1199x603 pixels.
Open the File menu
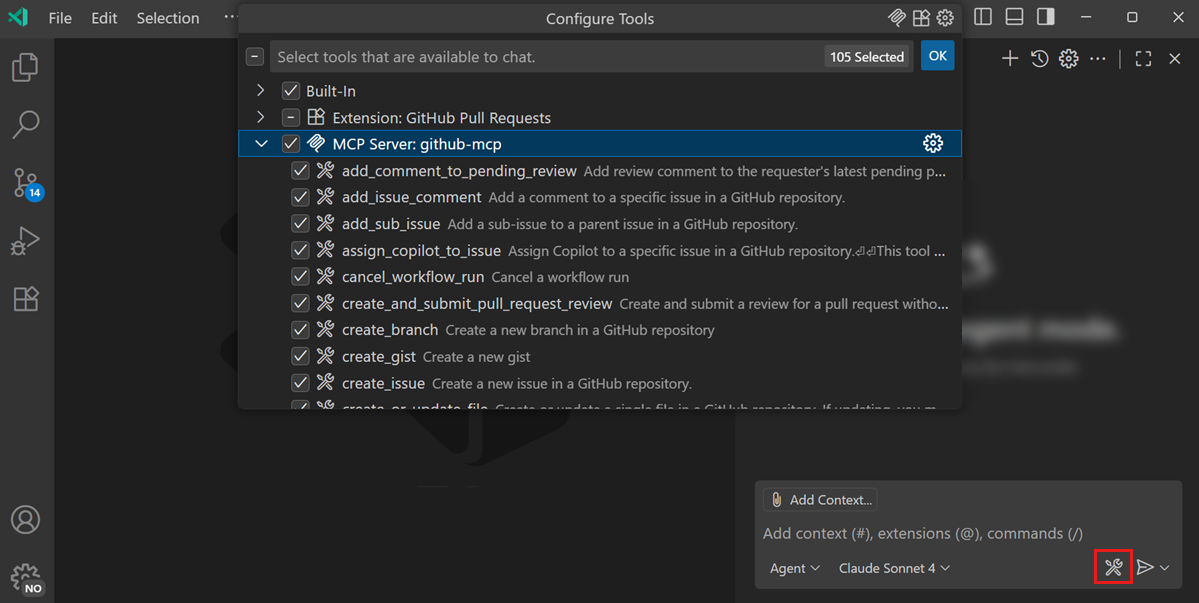[59, 17]
